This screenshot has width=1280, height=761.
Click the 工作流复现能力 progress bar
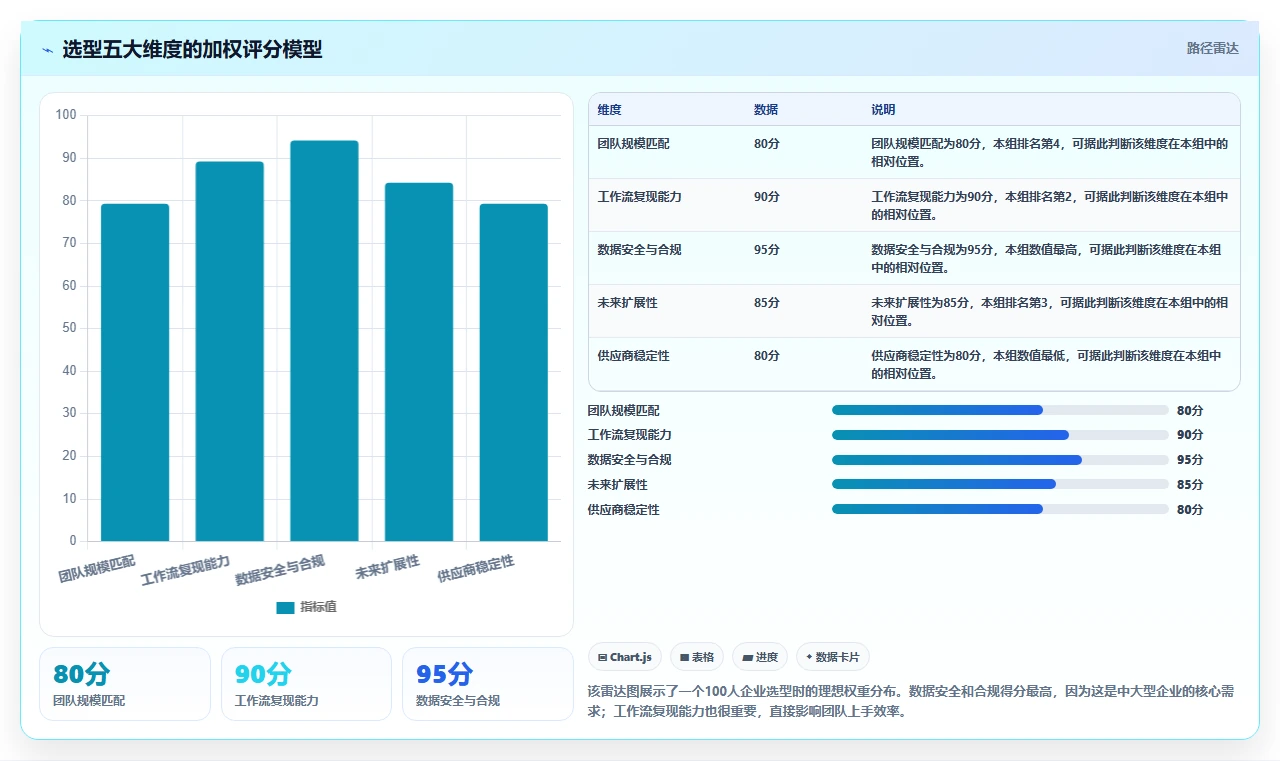[x=1000, y=435]
